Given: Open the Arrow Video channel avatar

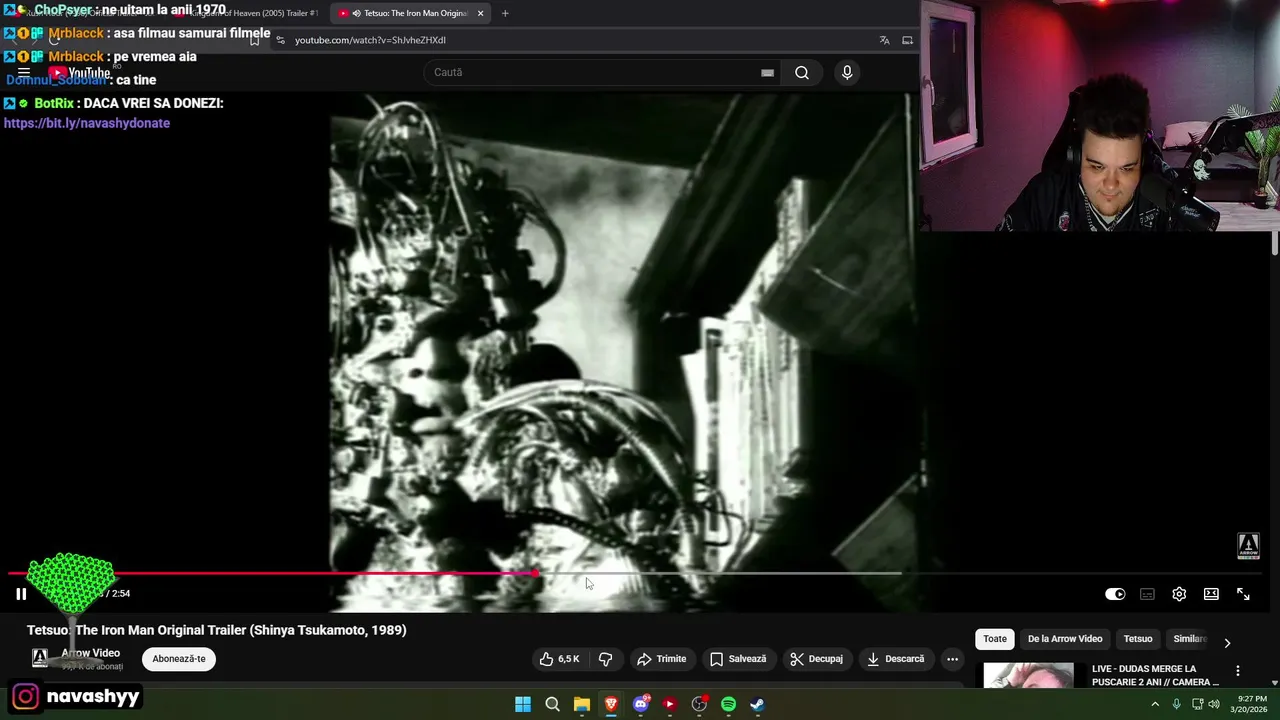Looking at the screenshot, I should pos(40,657).
